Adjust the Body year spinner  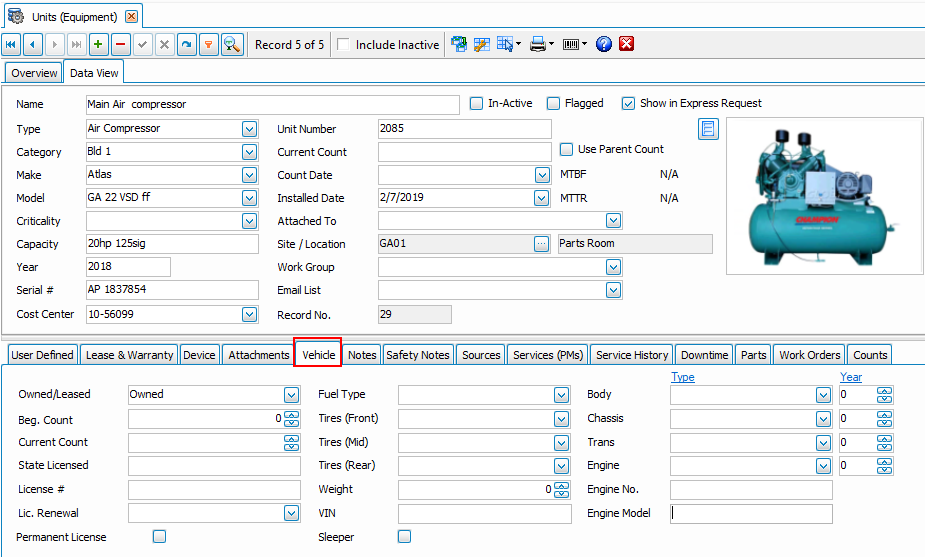[885, 395]
